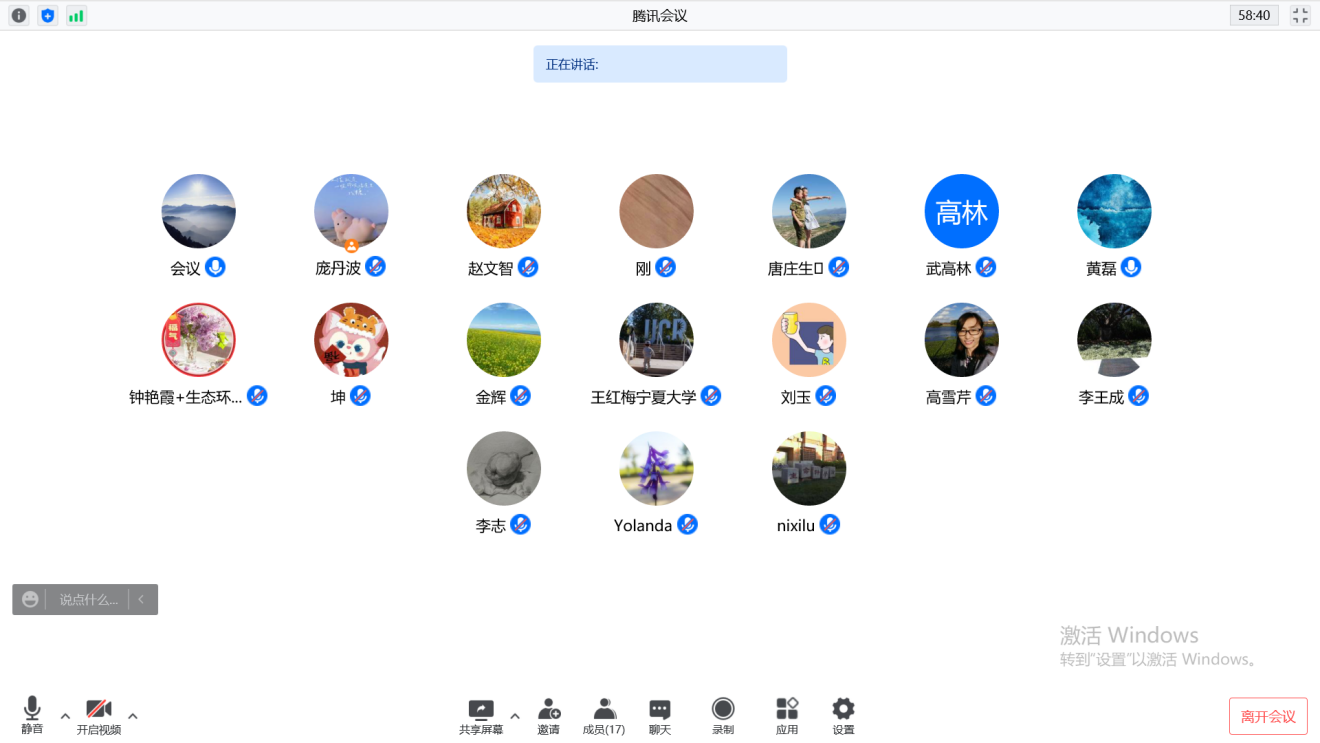Screen dimensions: 1320x743
Task: Click the 离开会议 leave meeting button
Action: point(1268,716)
